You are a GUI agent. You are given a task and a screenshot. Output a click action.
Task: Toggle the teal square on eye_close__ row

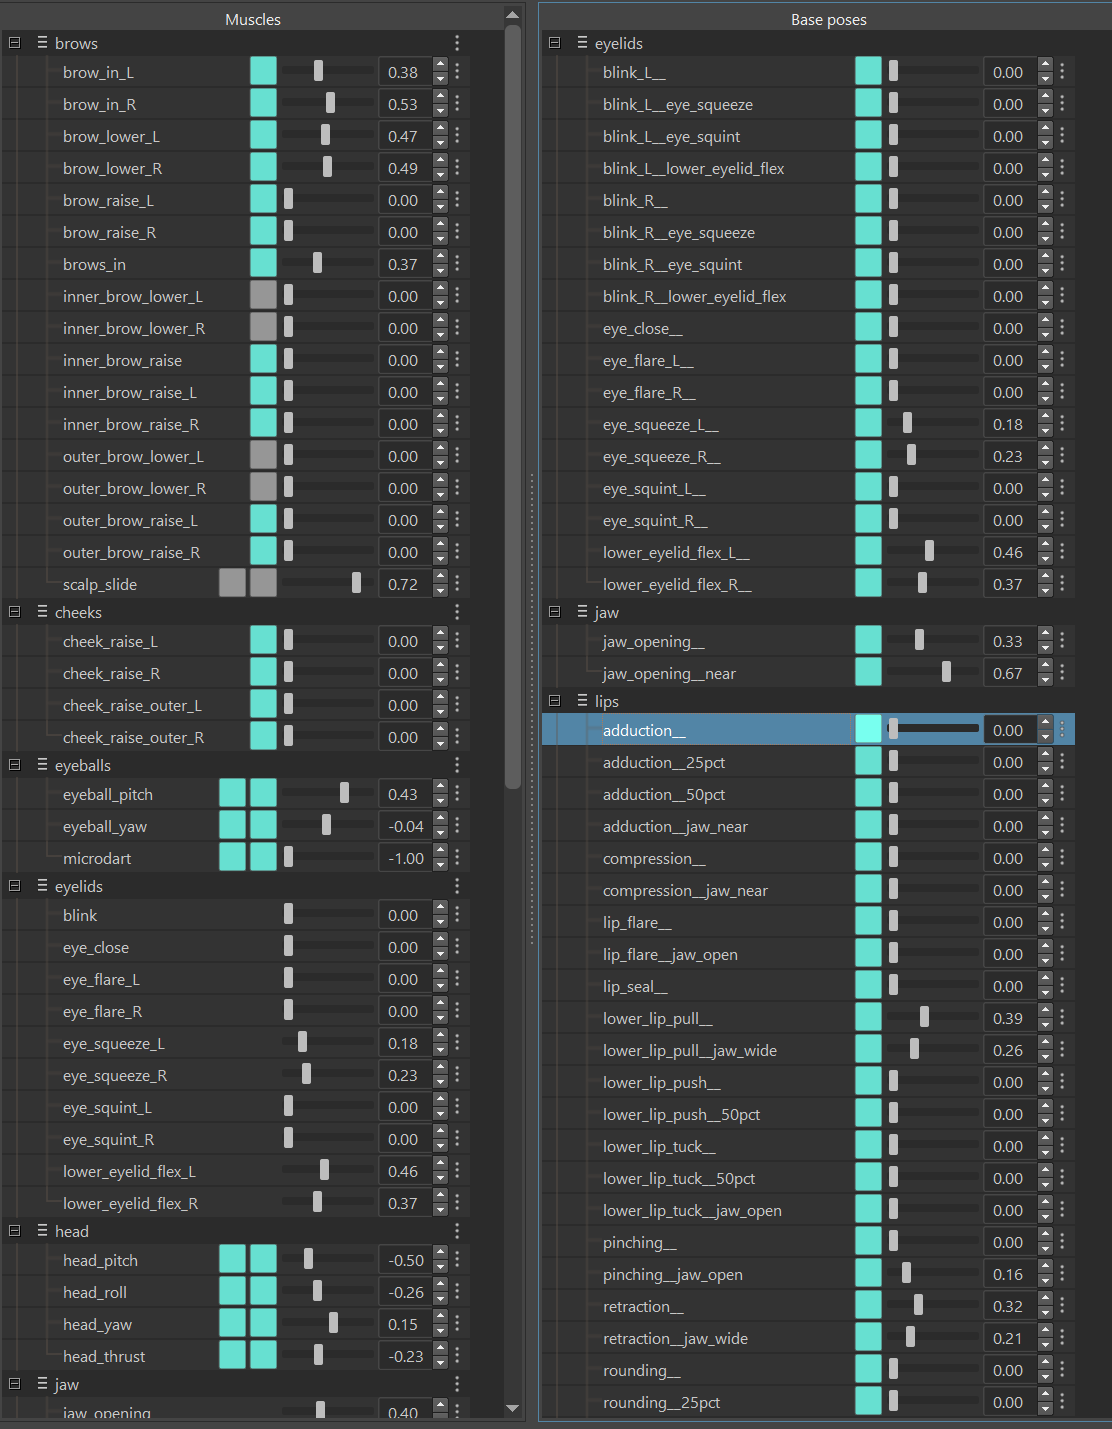tap(868, 328)
